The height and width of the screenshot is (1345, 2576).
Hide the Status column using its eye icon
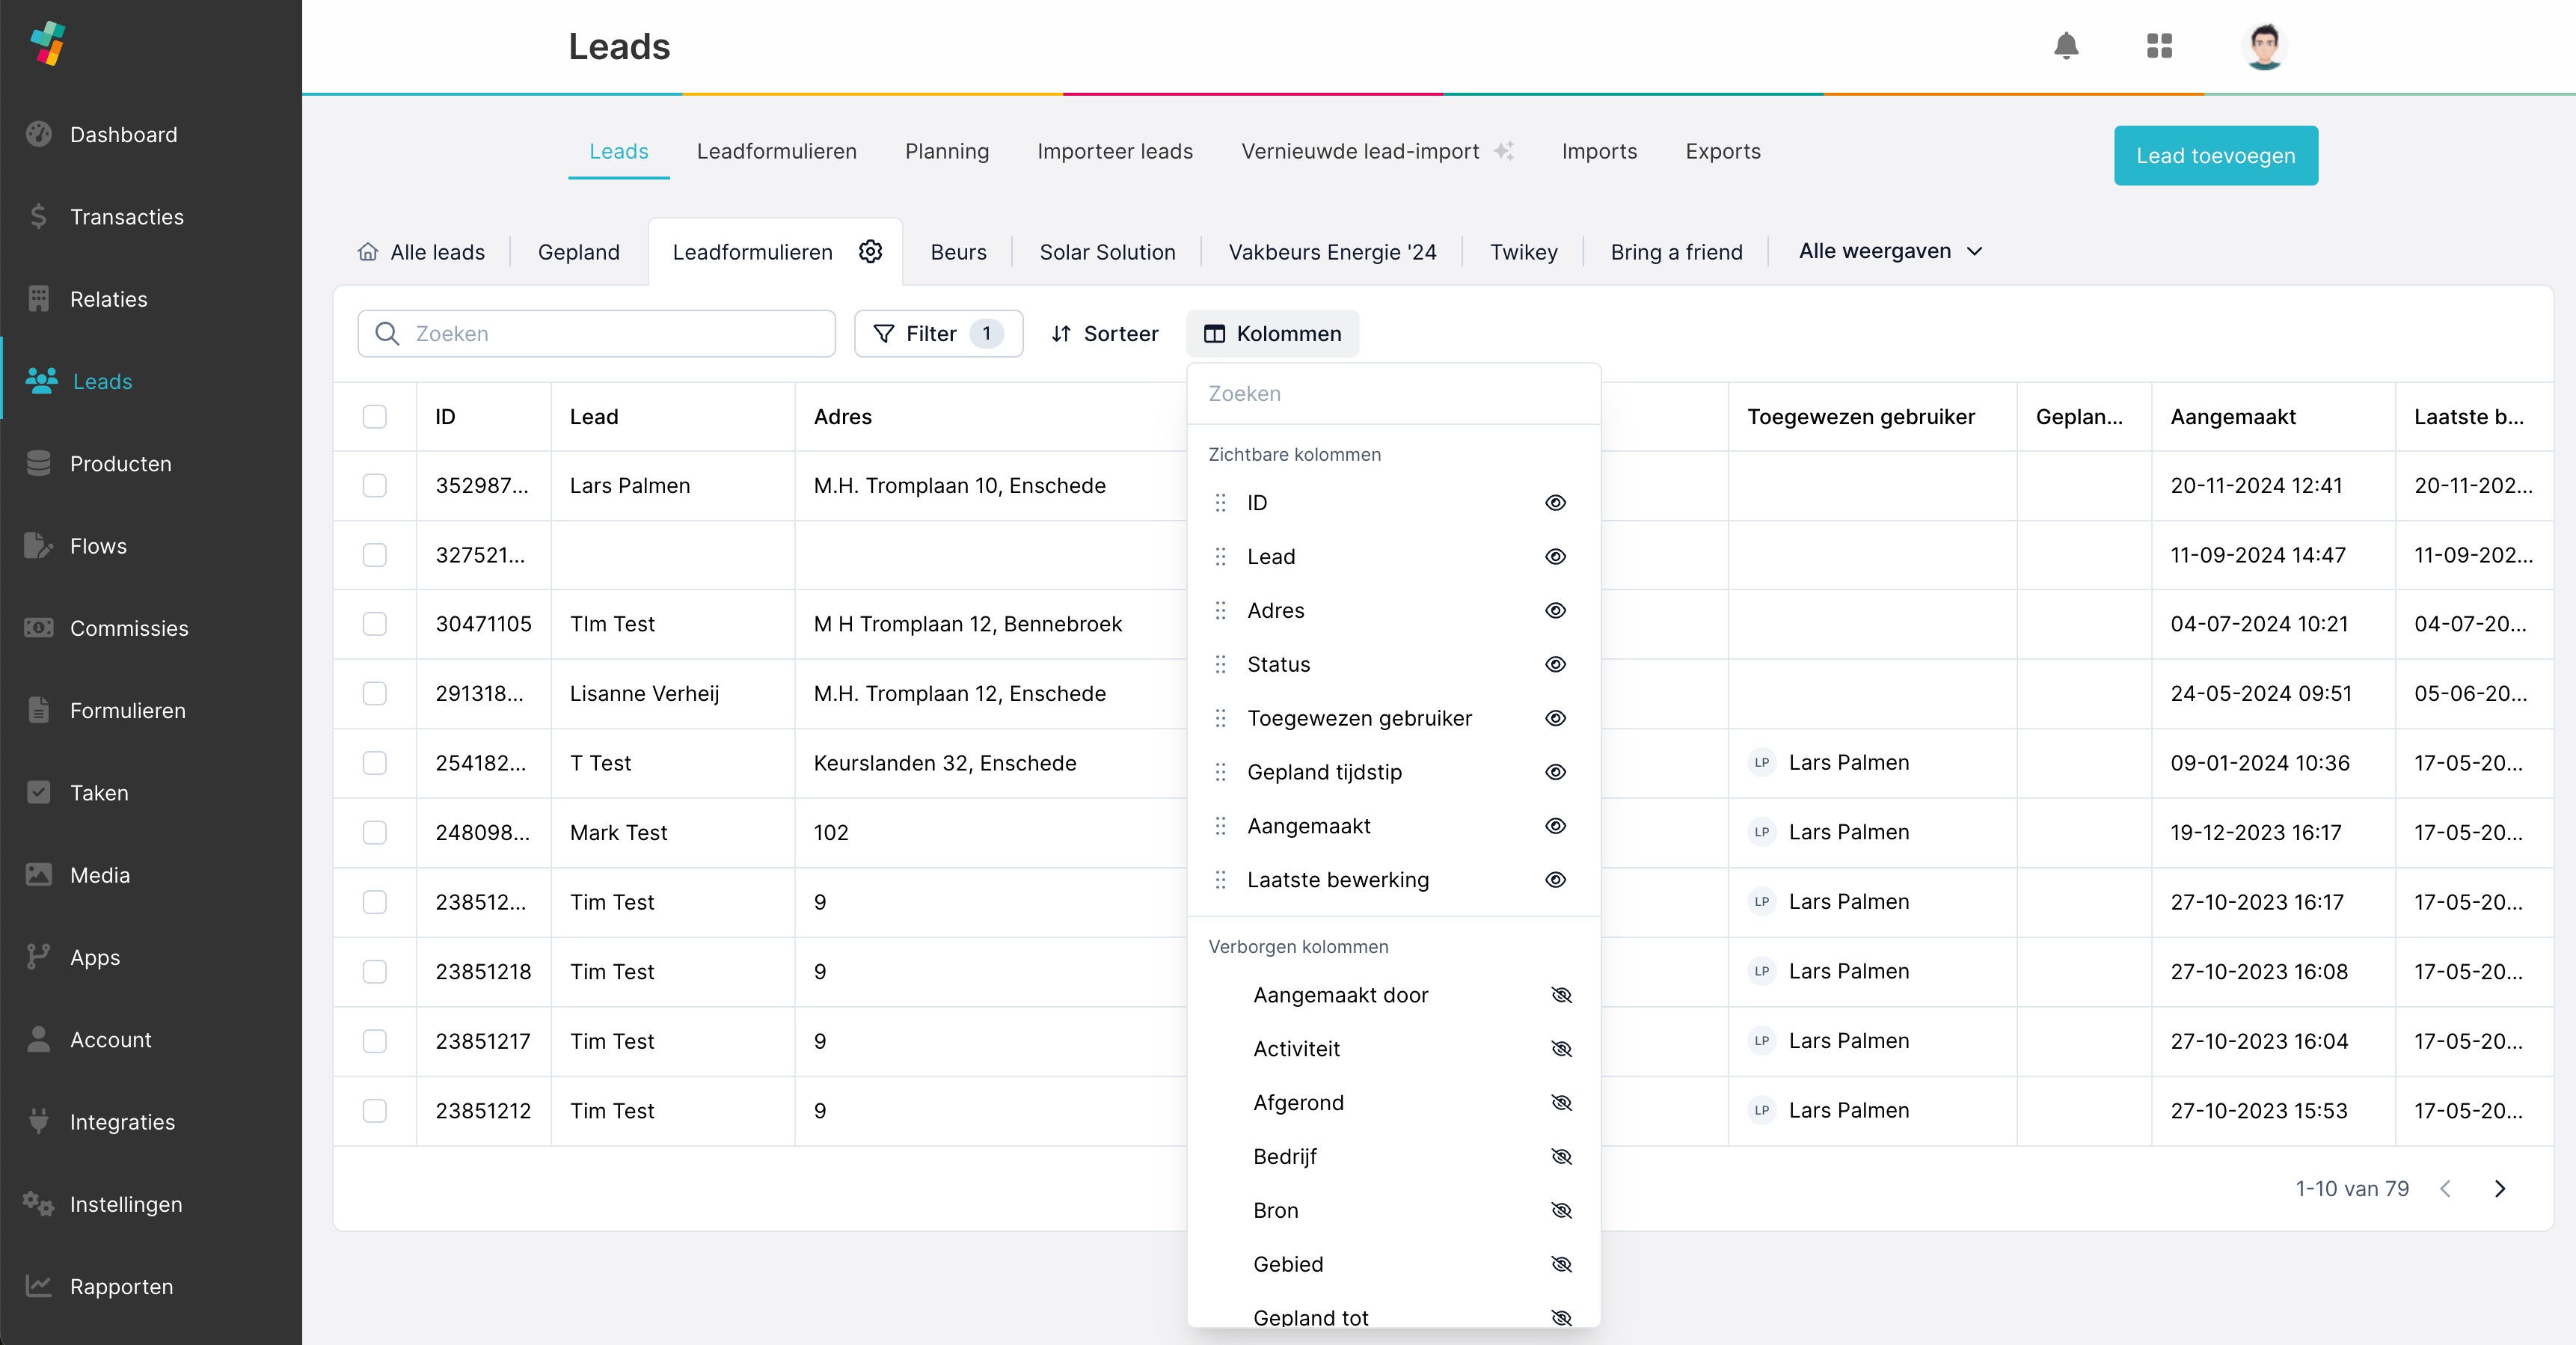click(1555, 664)
